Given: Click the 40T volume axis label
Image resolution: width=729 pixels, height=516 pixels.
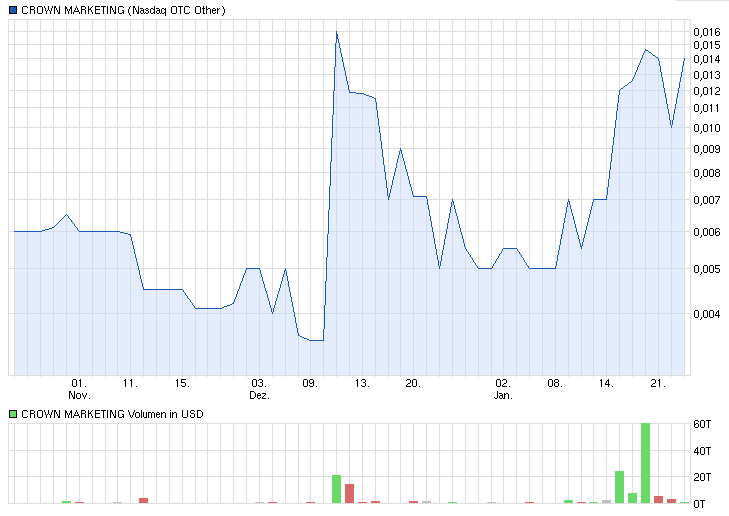Looking at the screenshot, I should (703, 450).
